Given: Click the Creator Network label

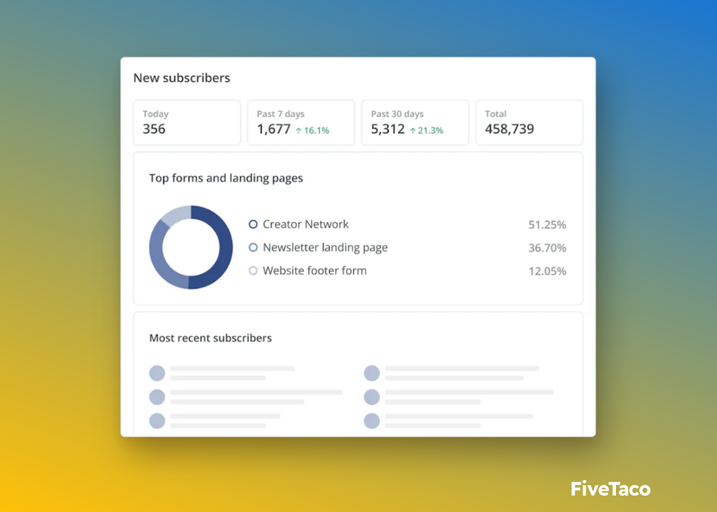Looking at the screenshot, I should pyautogui.click(x=305, y=224).
